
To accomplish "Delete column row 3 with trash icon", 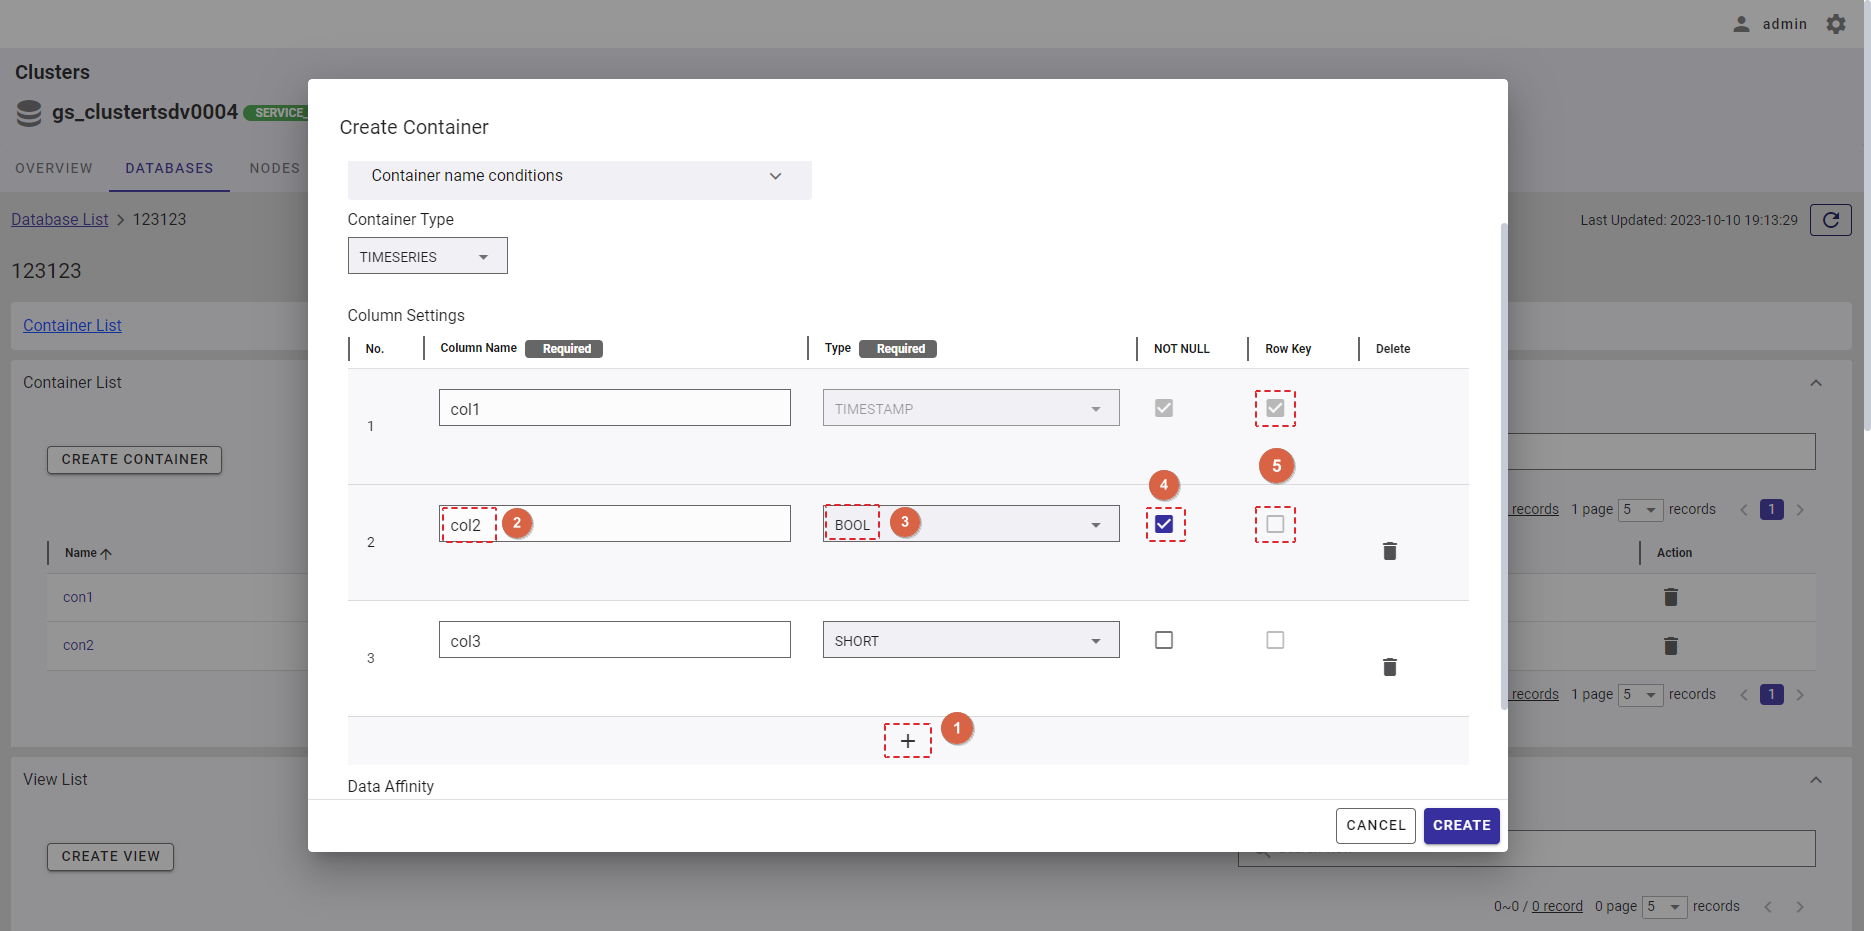I will click(x=1389, y=667).
